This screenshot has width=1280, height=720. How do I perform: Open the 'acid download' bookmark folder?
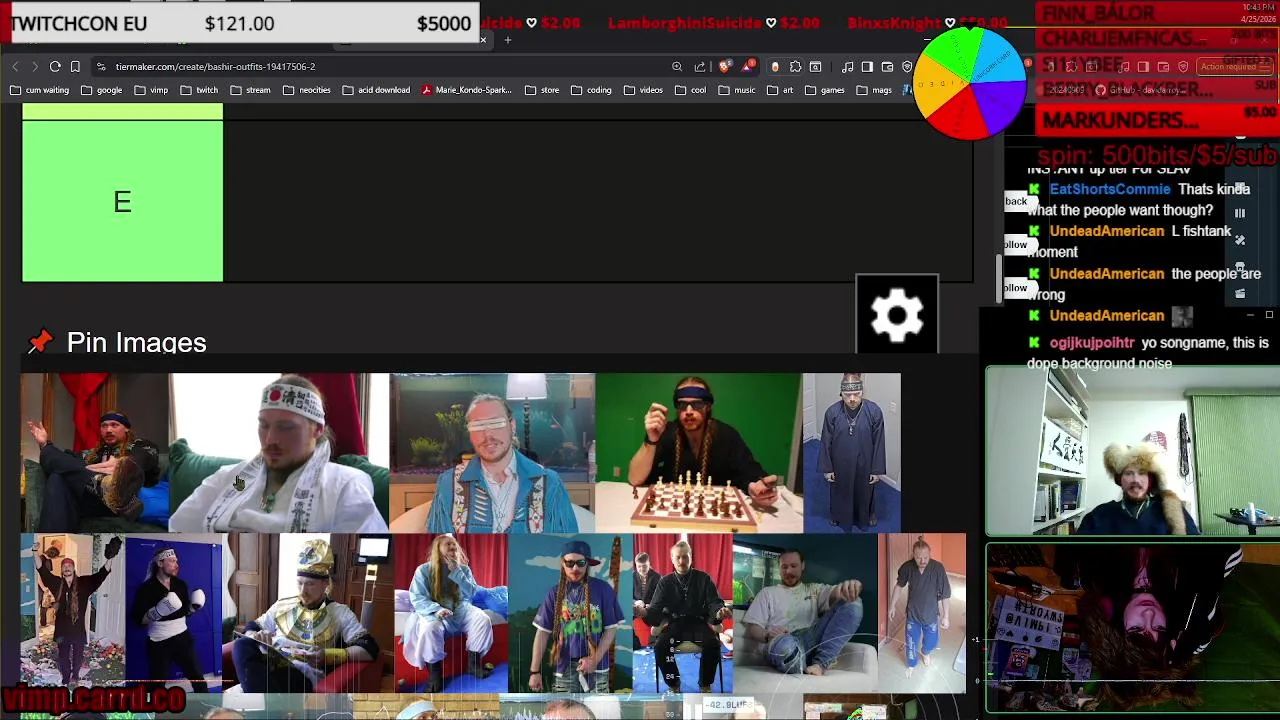point(375,90)
